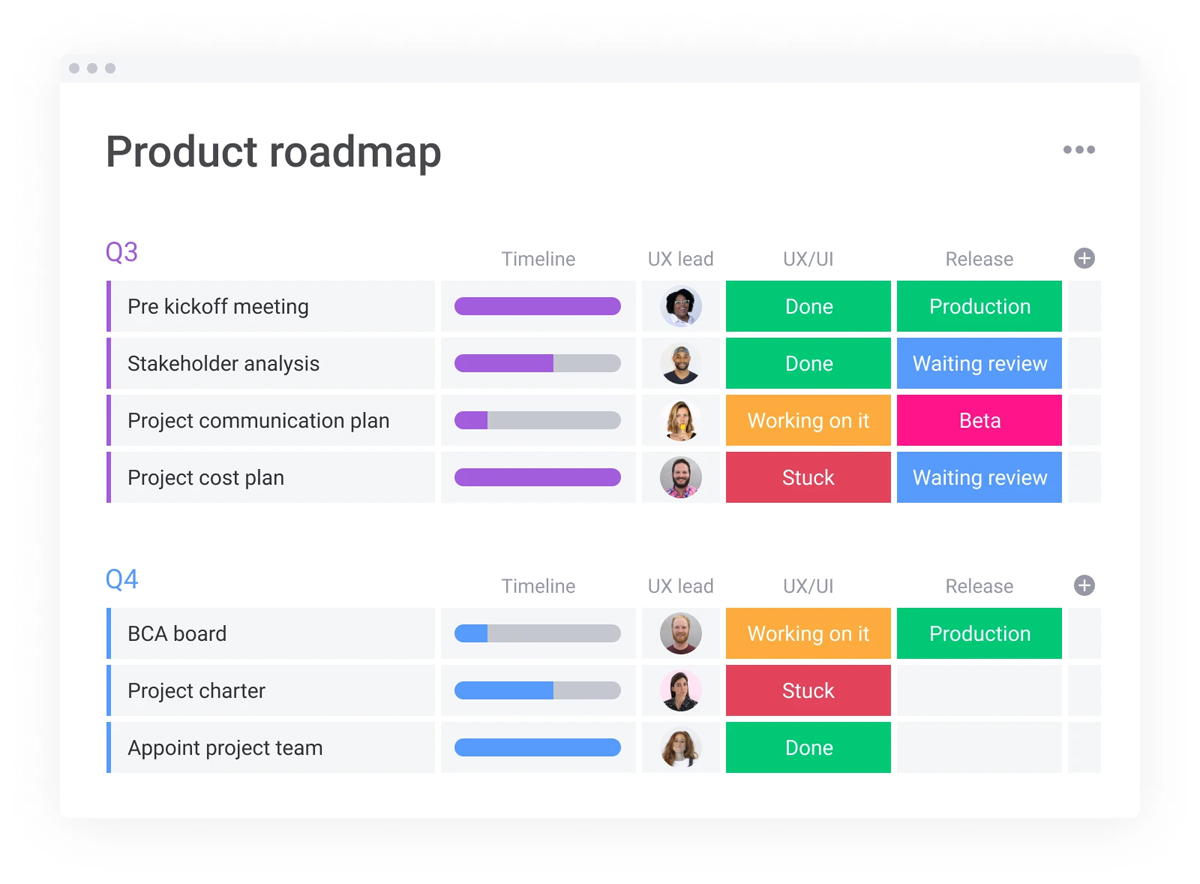Open the Product roadmap options menu
Viewport: 1200px width, 884px height.
(x=1080, y=149)
